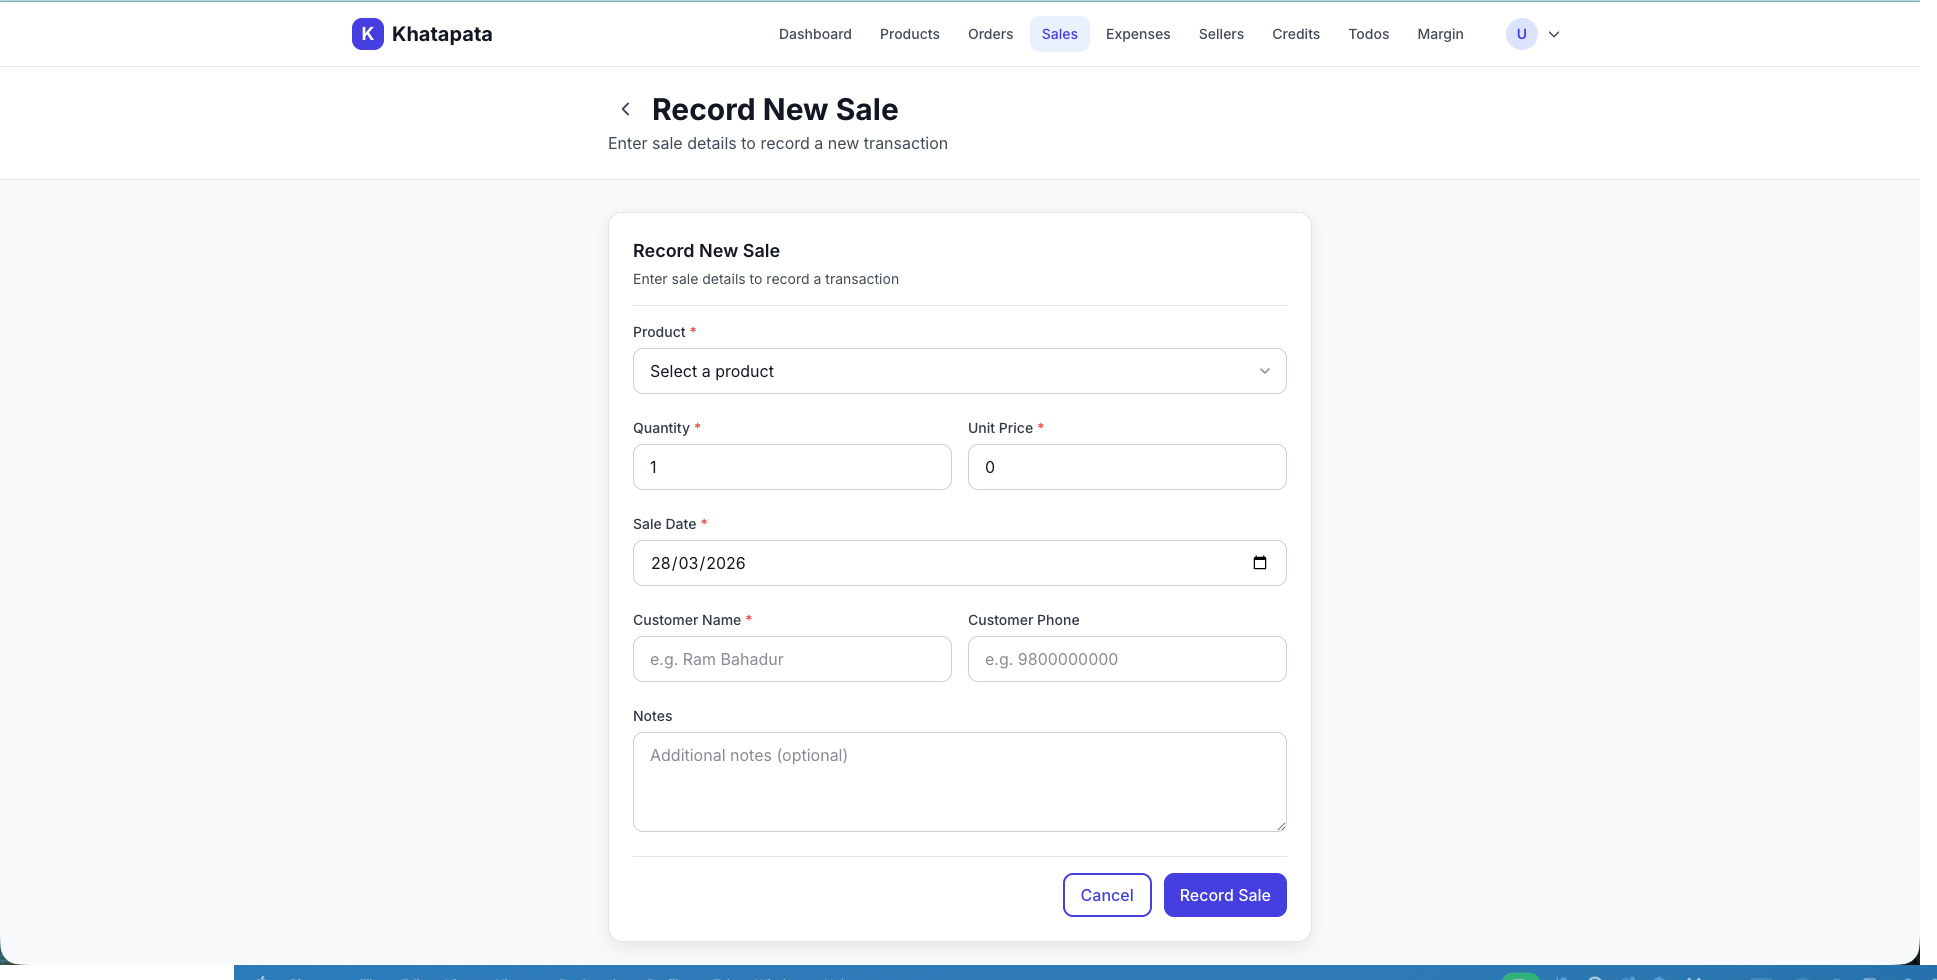
Task: Open the Select a product dropdown
Action: [x=959, y=371]
